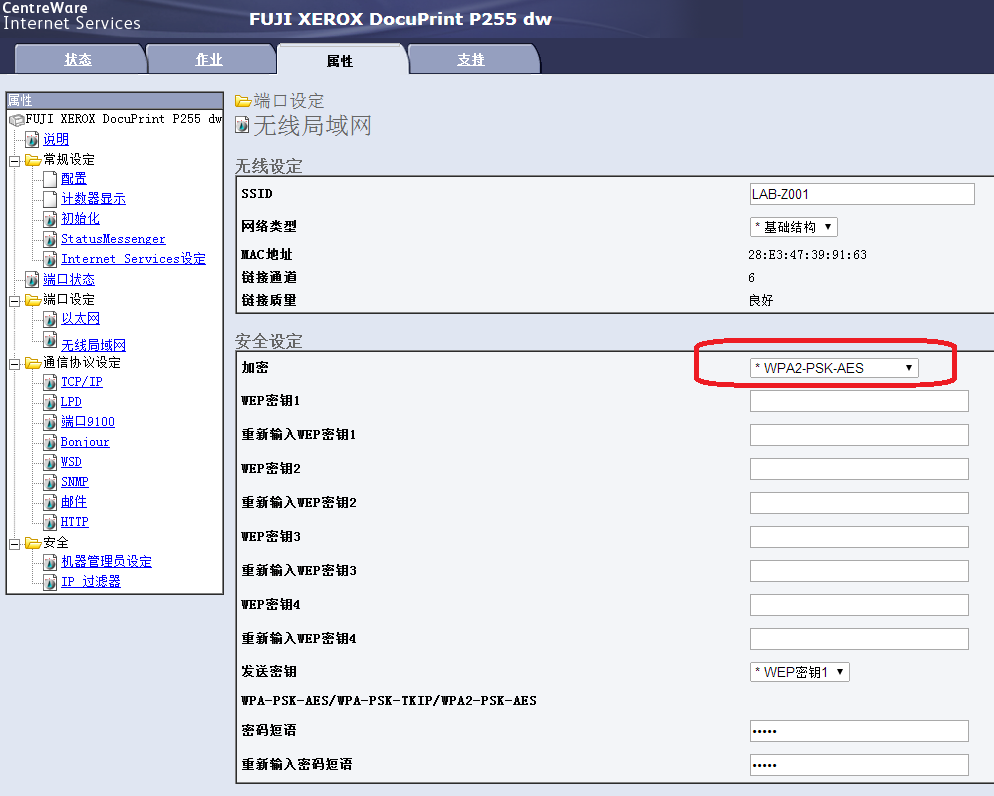Click the page icon next to IP 过滤器
The image size is (994, 796).
coord(50,582)
